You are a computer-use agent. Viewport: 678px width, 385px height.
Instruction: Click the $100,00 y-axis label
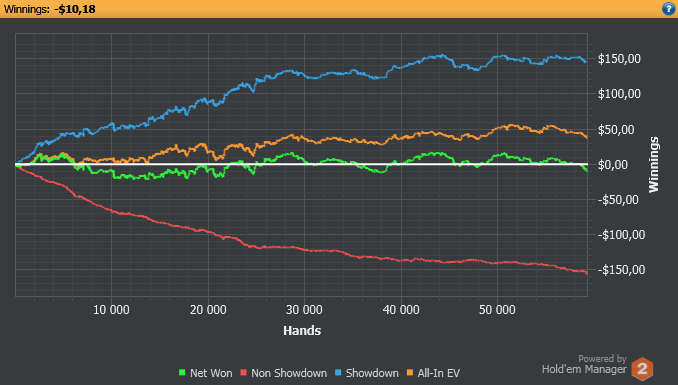point(619,94)
